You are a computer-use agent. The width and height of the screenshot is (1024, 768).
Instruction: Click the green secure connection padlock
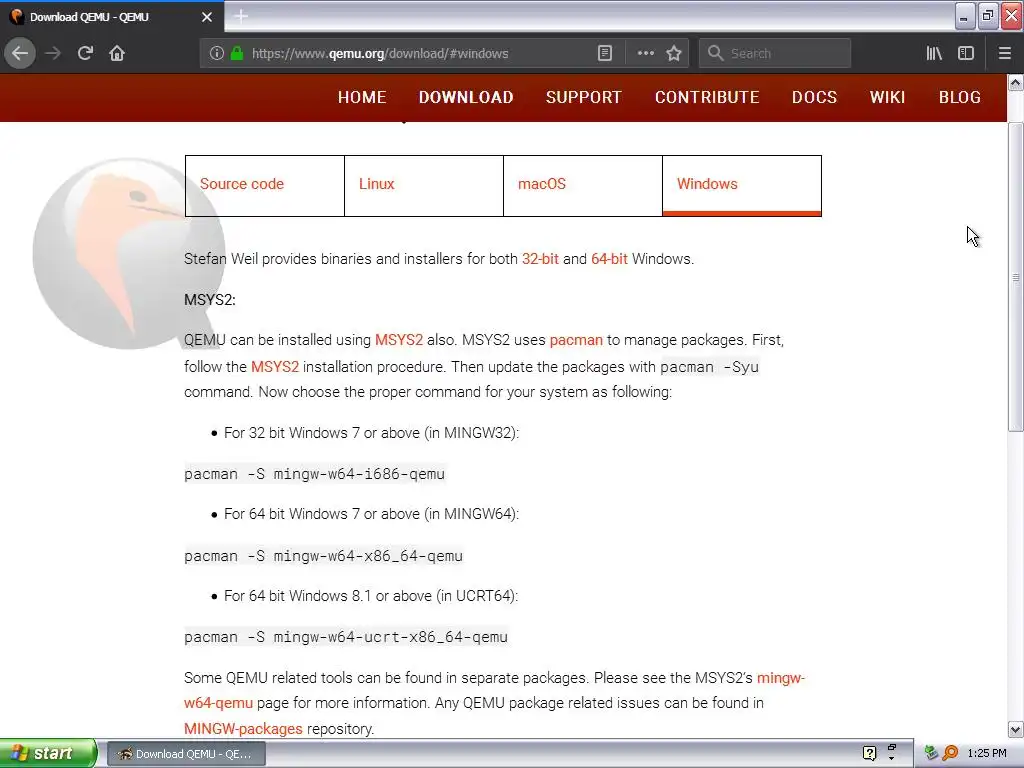pyautogui.click(x=236, y=54)
